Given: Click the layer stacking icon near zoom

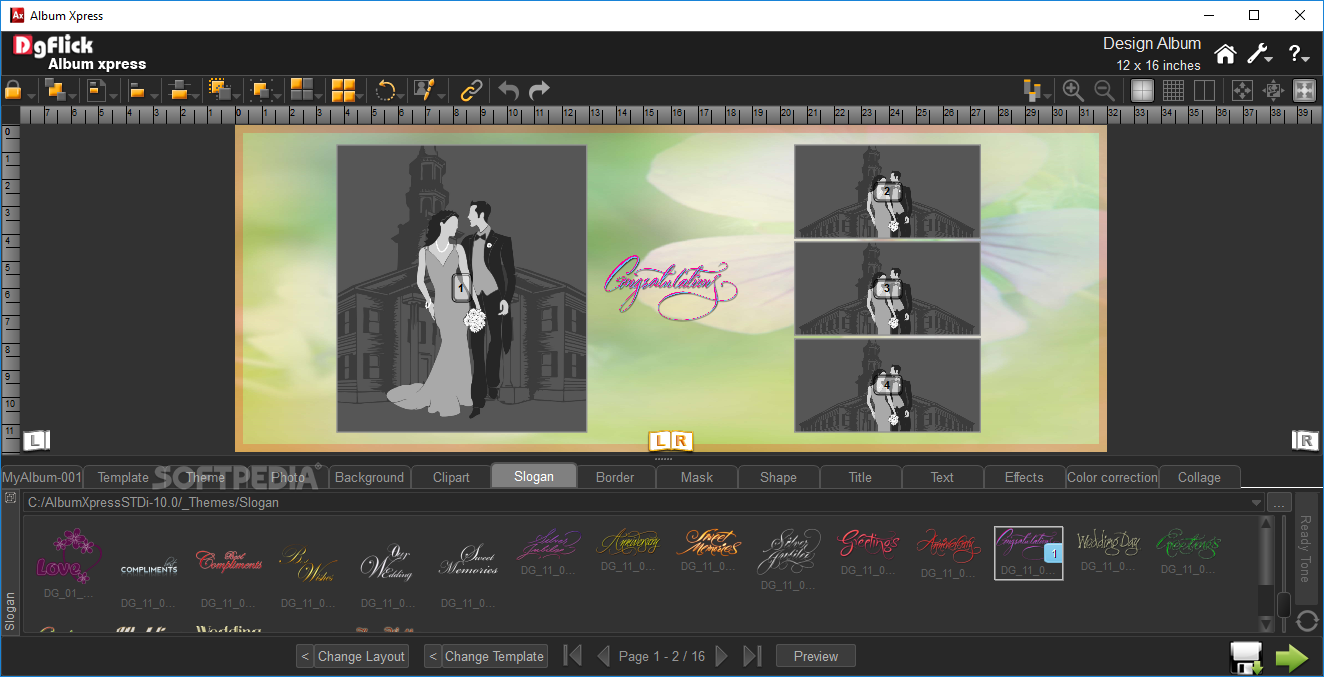Looking at the screenshot, I should (x=1032, y=91).
